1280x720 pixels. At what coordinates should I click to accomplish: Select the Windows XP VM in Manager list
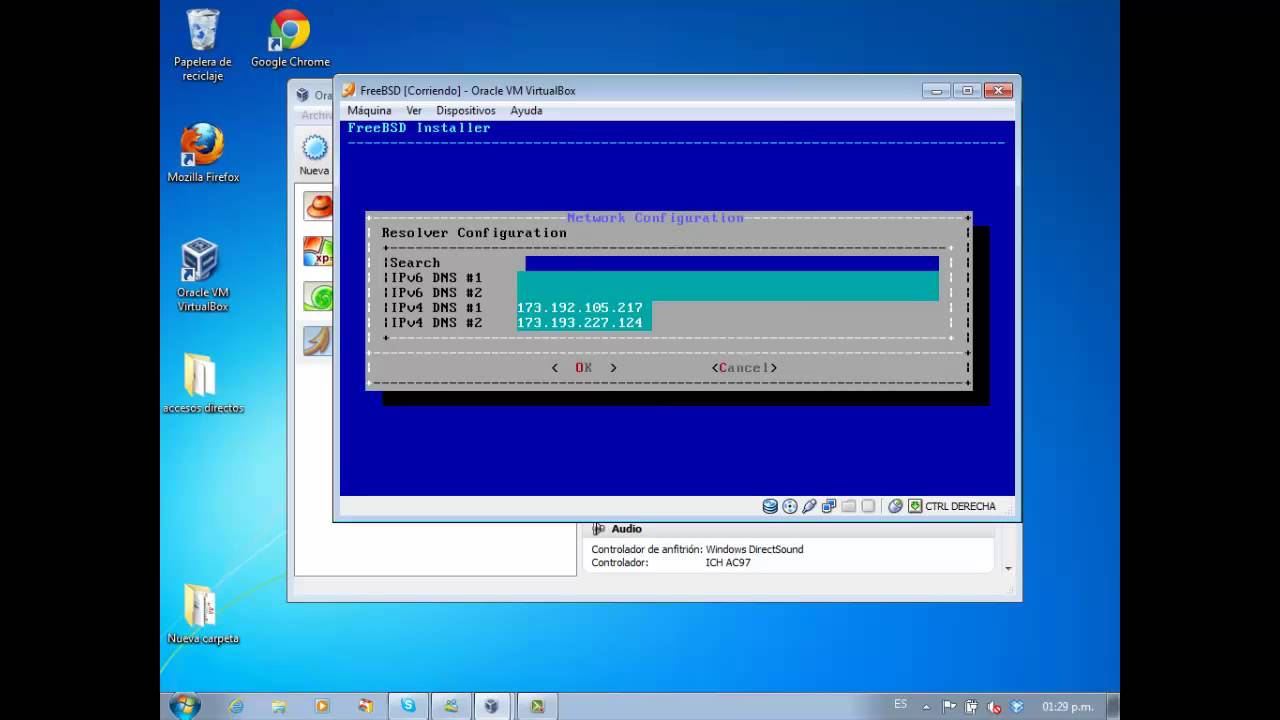click(x=318, y=251)
